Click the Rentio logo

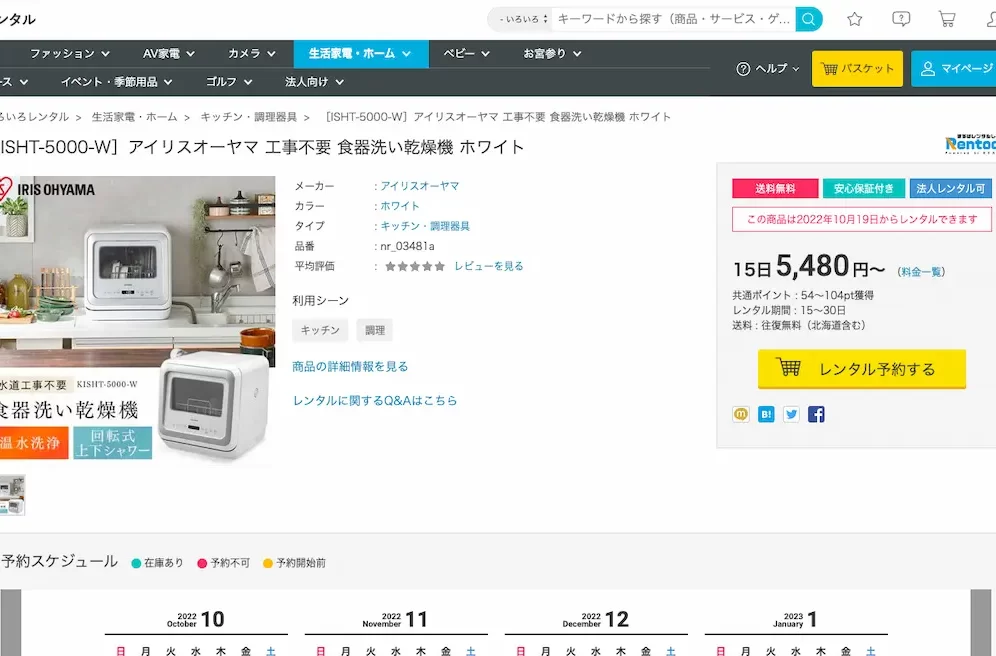970,144
